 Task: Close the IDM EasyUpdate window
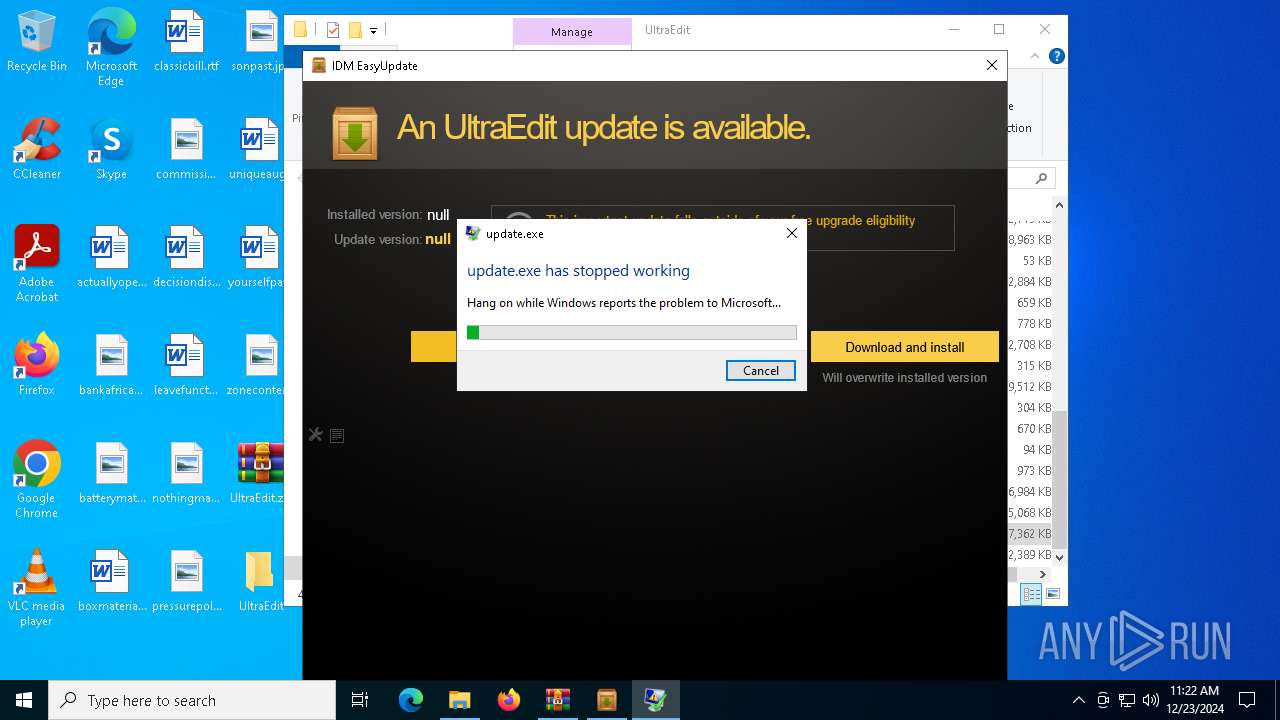click(992, 65)
